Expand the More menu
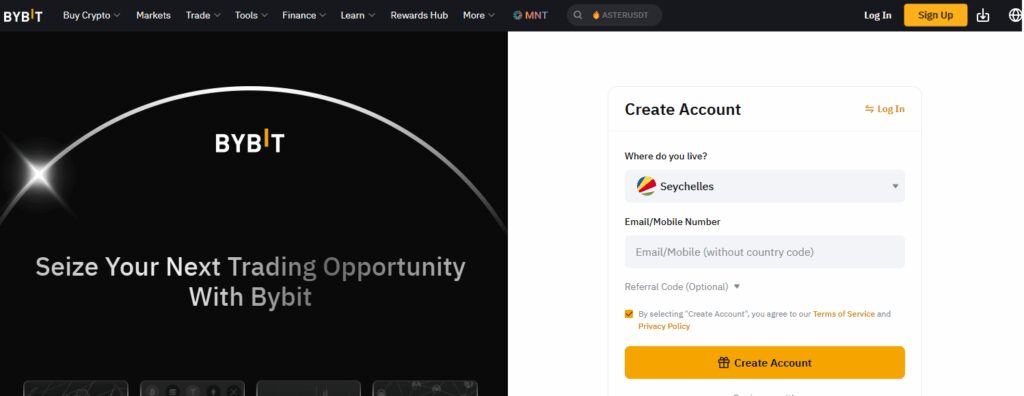Viewport: 1024px width, 396px height. [479, 15]
